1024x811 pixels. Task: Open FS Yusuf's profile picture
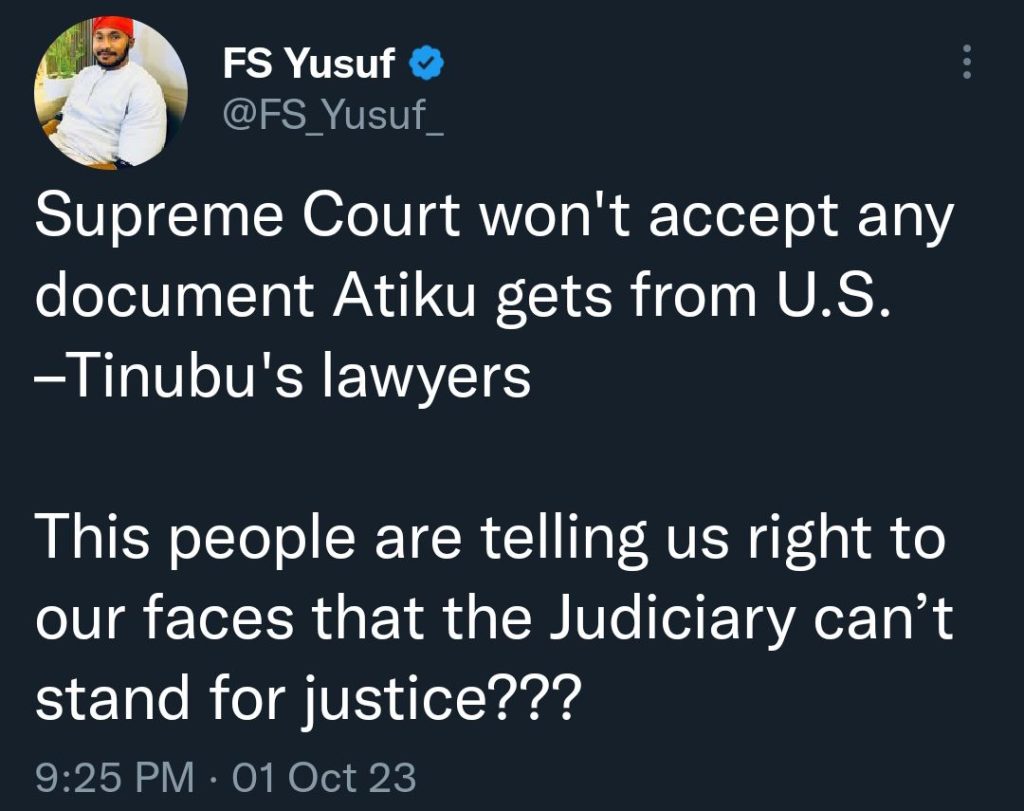111,93
